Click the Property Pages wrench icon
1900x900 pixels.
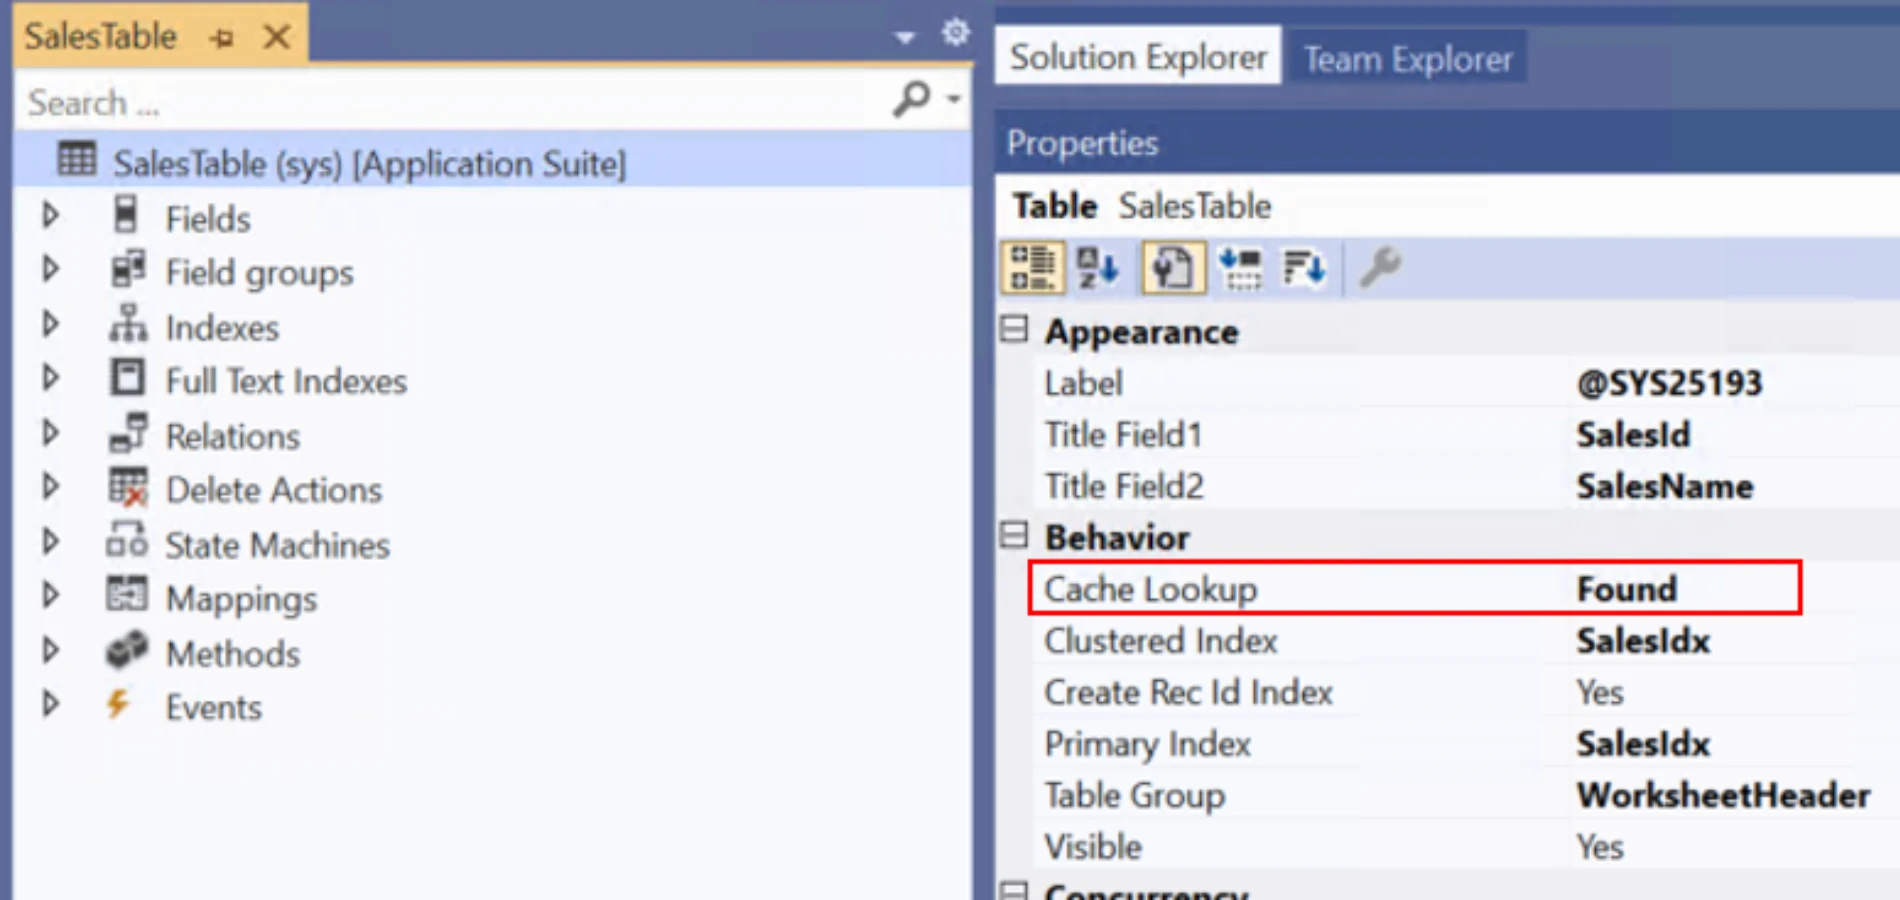click(x=1380, y=267)
